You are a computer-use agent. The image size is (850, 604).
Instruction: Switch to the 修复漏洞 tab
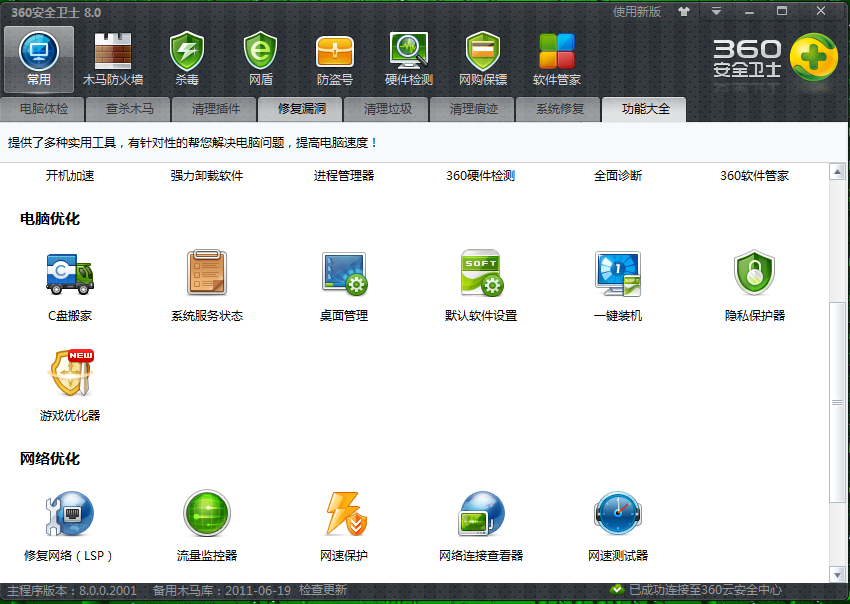pos(301,109)
